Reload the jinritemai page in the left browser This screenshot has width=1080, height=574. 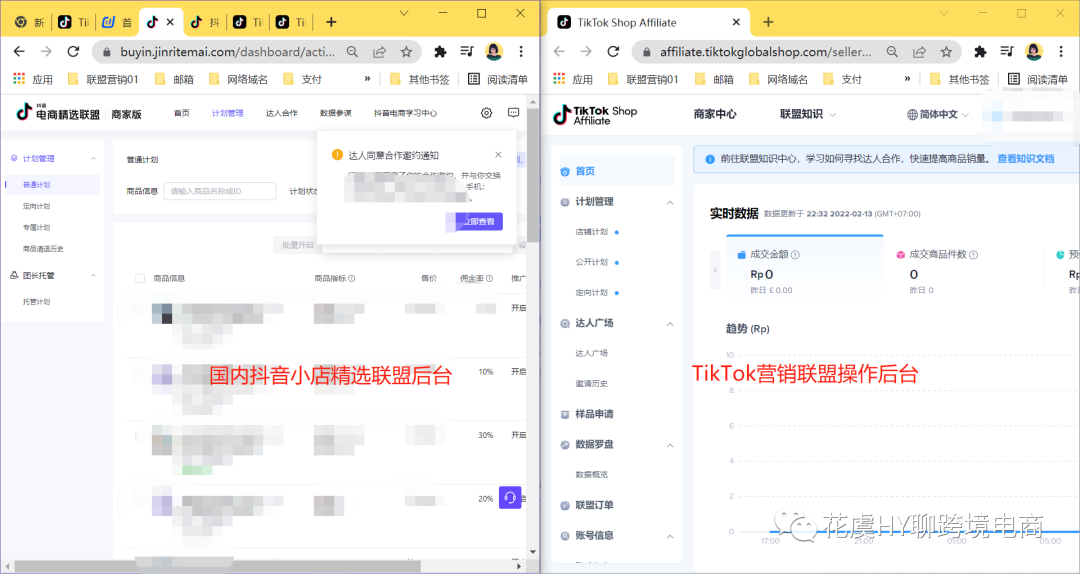click(74, 52)
